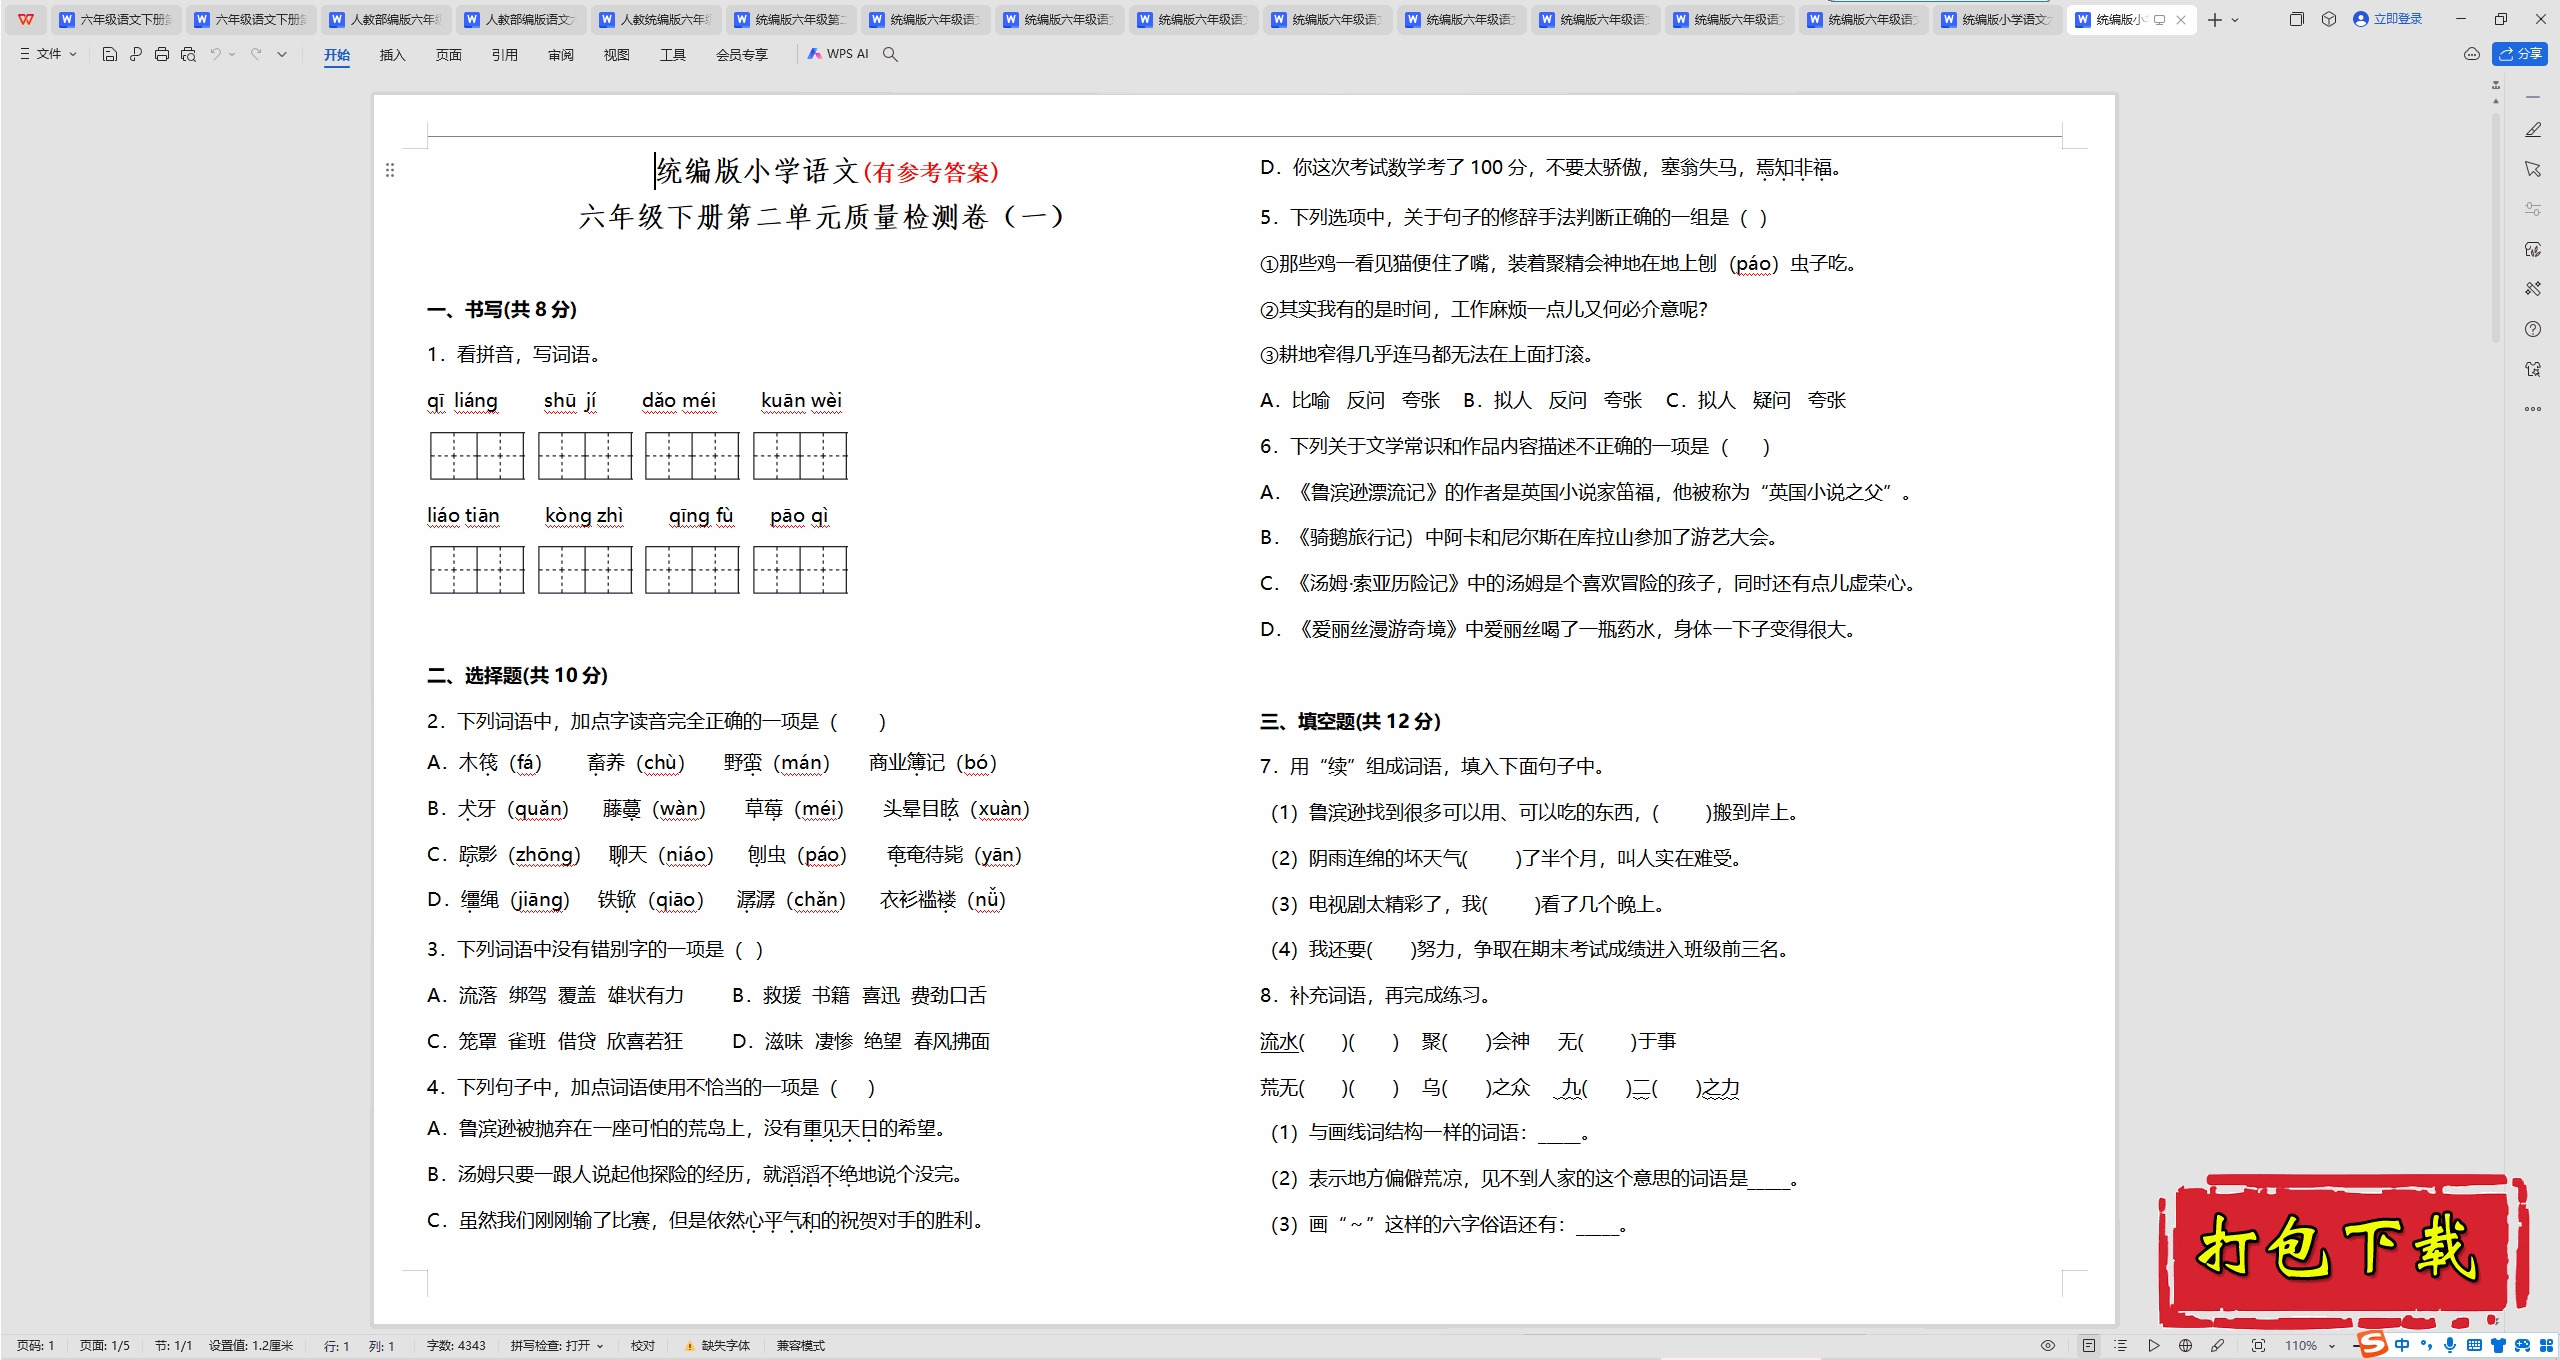This screenshot has width=2560, height=1360.
Task: Open the 统编版小学语文 document tab
Action: point(1997,19)
